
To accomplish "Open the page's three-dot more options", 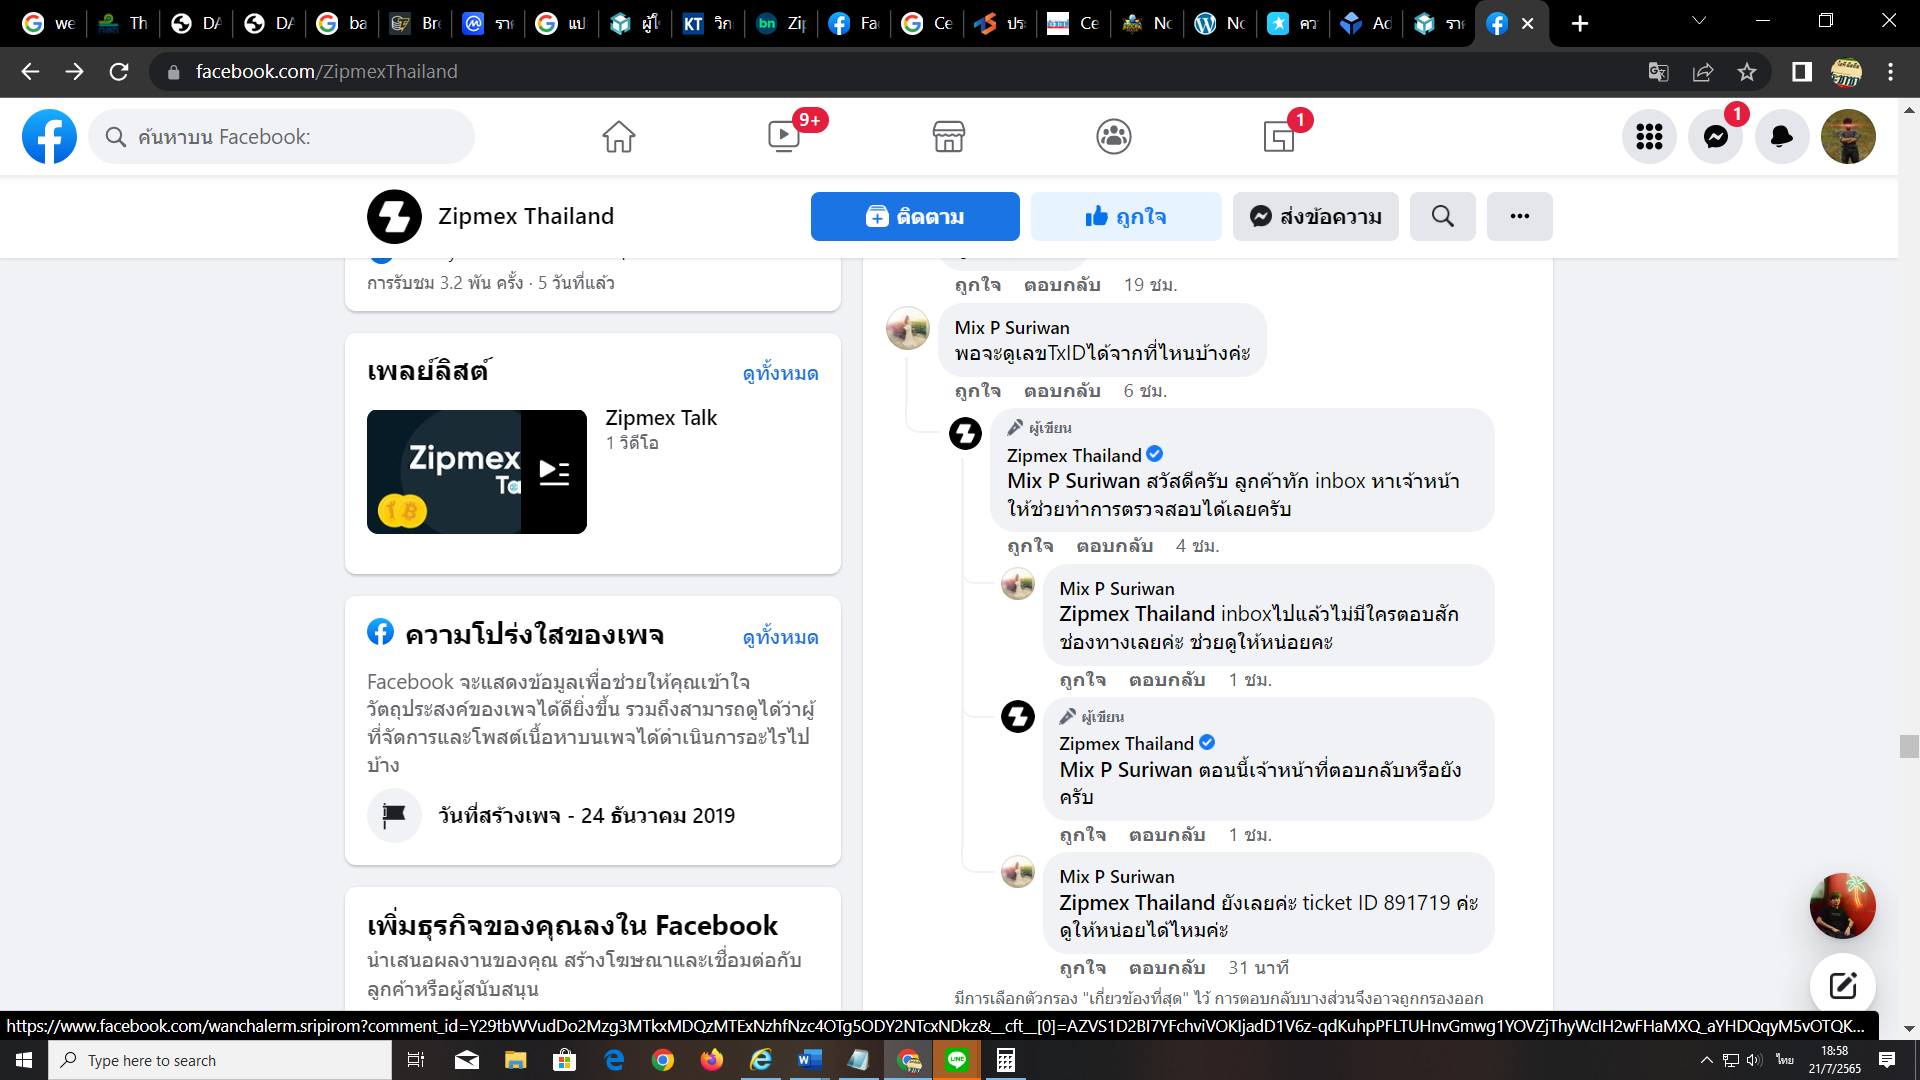I will [1520, 216].
